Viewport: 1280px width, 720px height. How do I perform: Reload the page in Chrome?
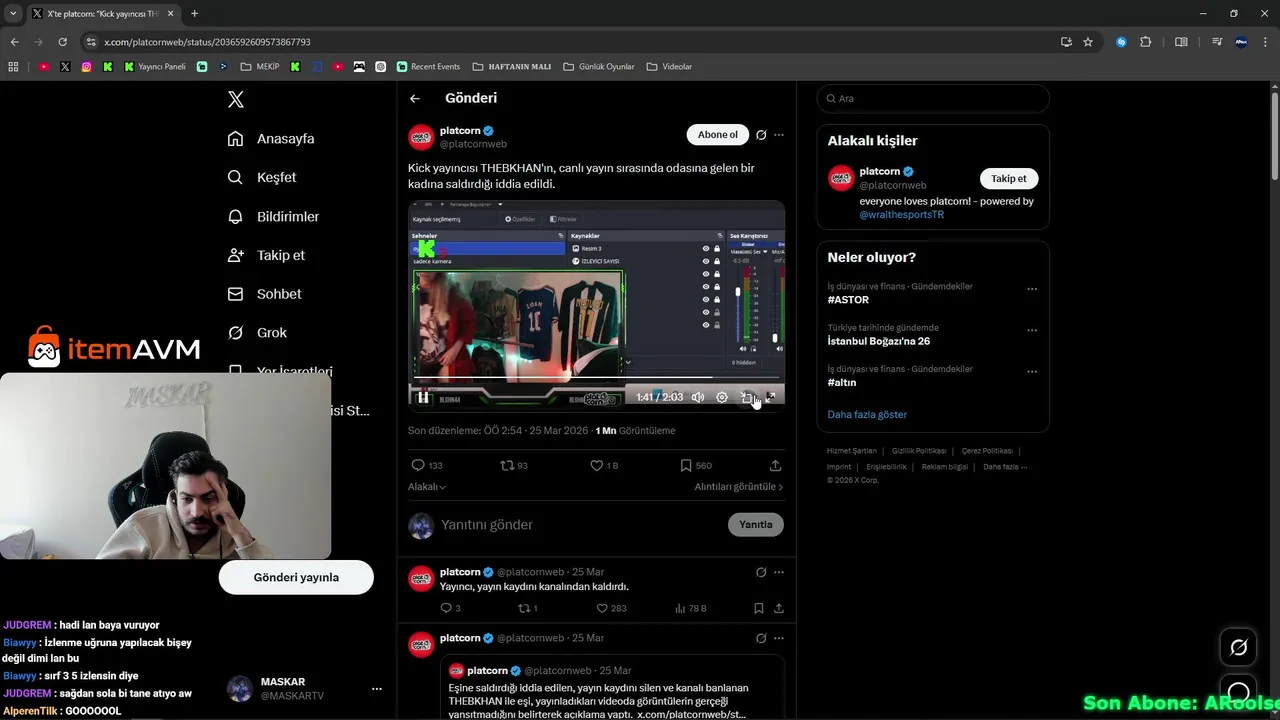point(62,42)
